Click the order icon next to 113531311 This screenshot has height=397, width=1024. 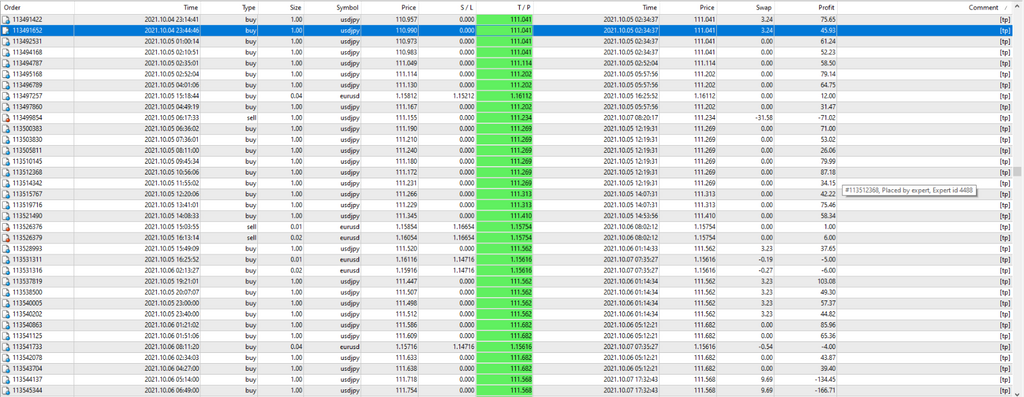point(6,259)
